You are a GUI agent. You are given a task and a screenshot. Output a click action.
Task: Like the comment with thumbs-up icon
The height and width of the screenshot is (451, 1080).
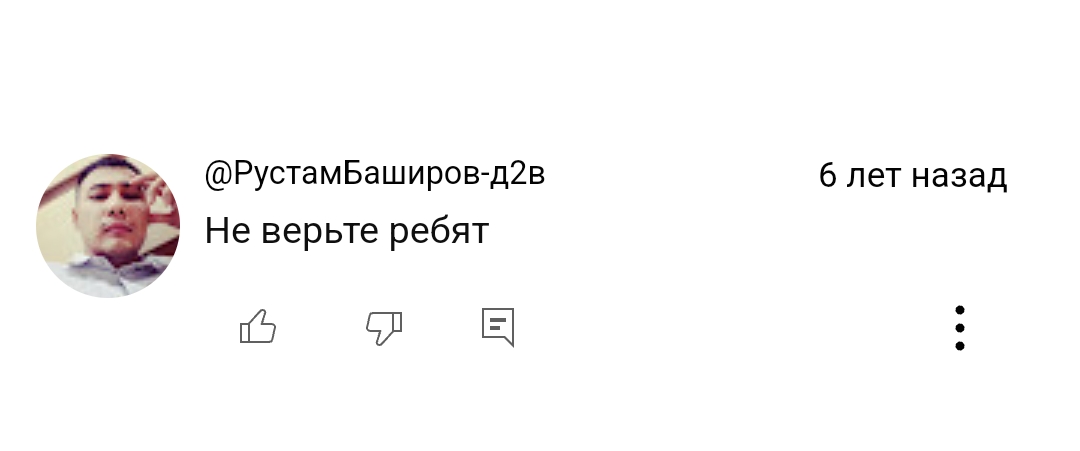(x=258, y=327)
